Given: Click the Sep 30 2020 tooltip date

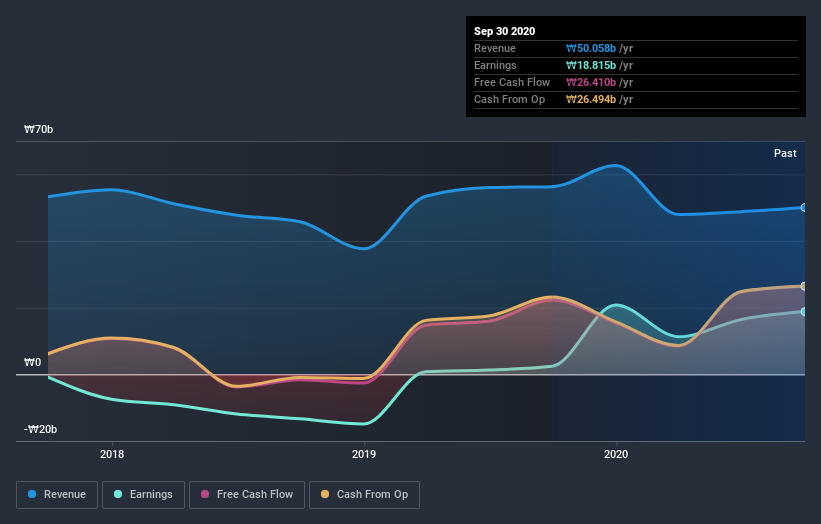Looking at the screenshot, I should (x=504, y=31).
